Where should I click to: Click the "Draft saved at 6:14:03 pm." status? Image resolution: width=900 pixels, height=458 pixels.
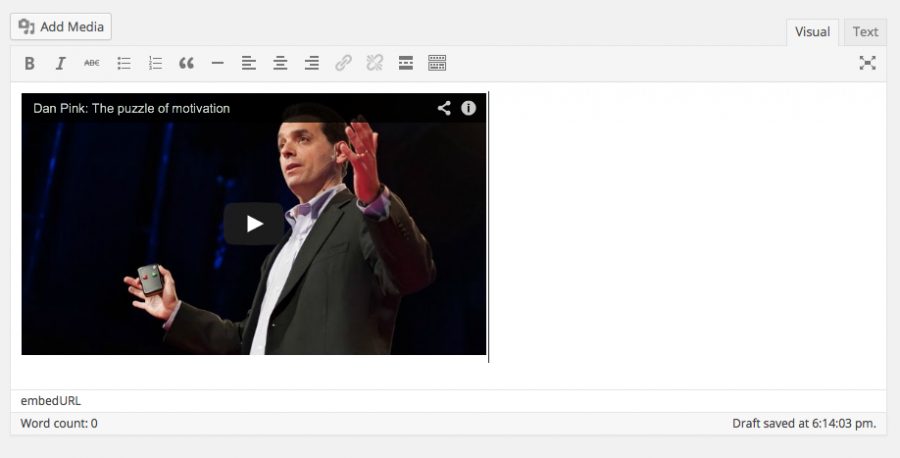pyautogui.click(x=804, y=424)
